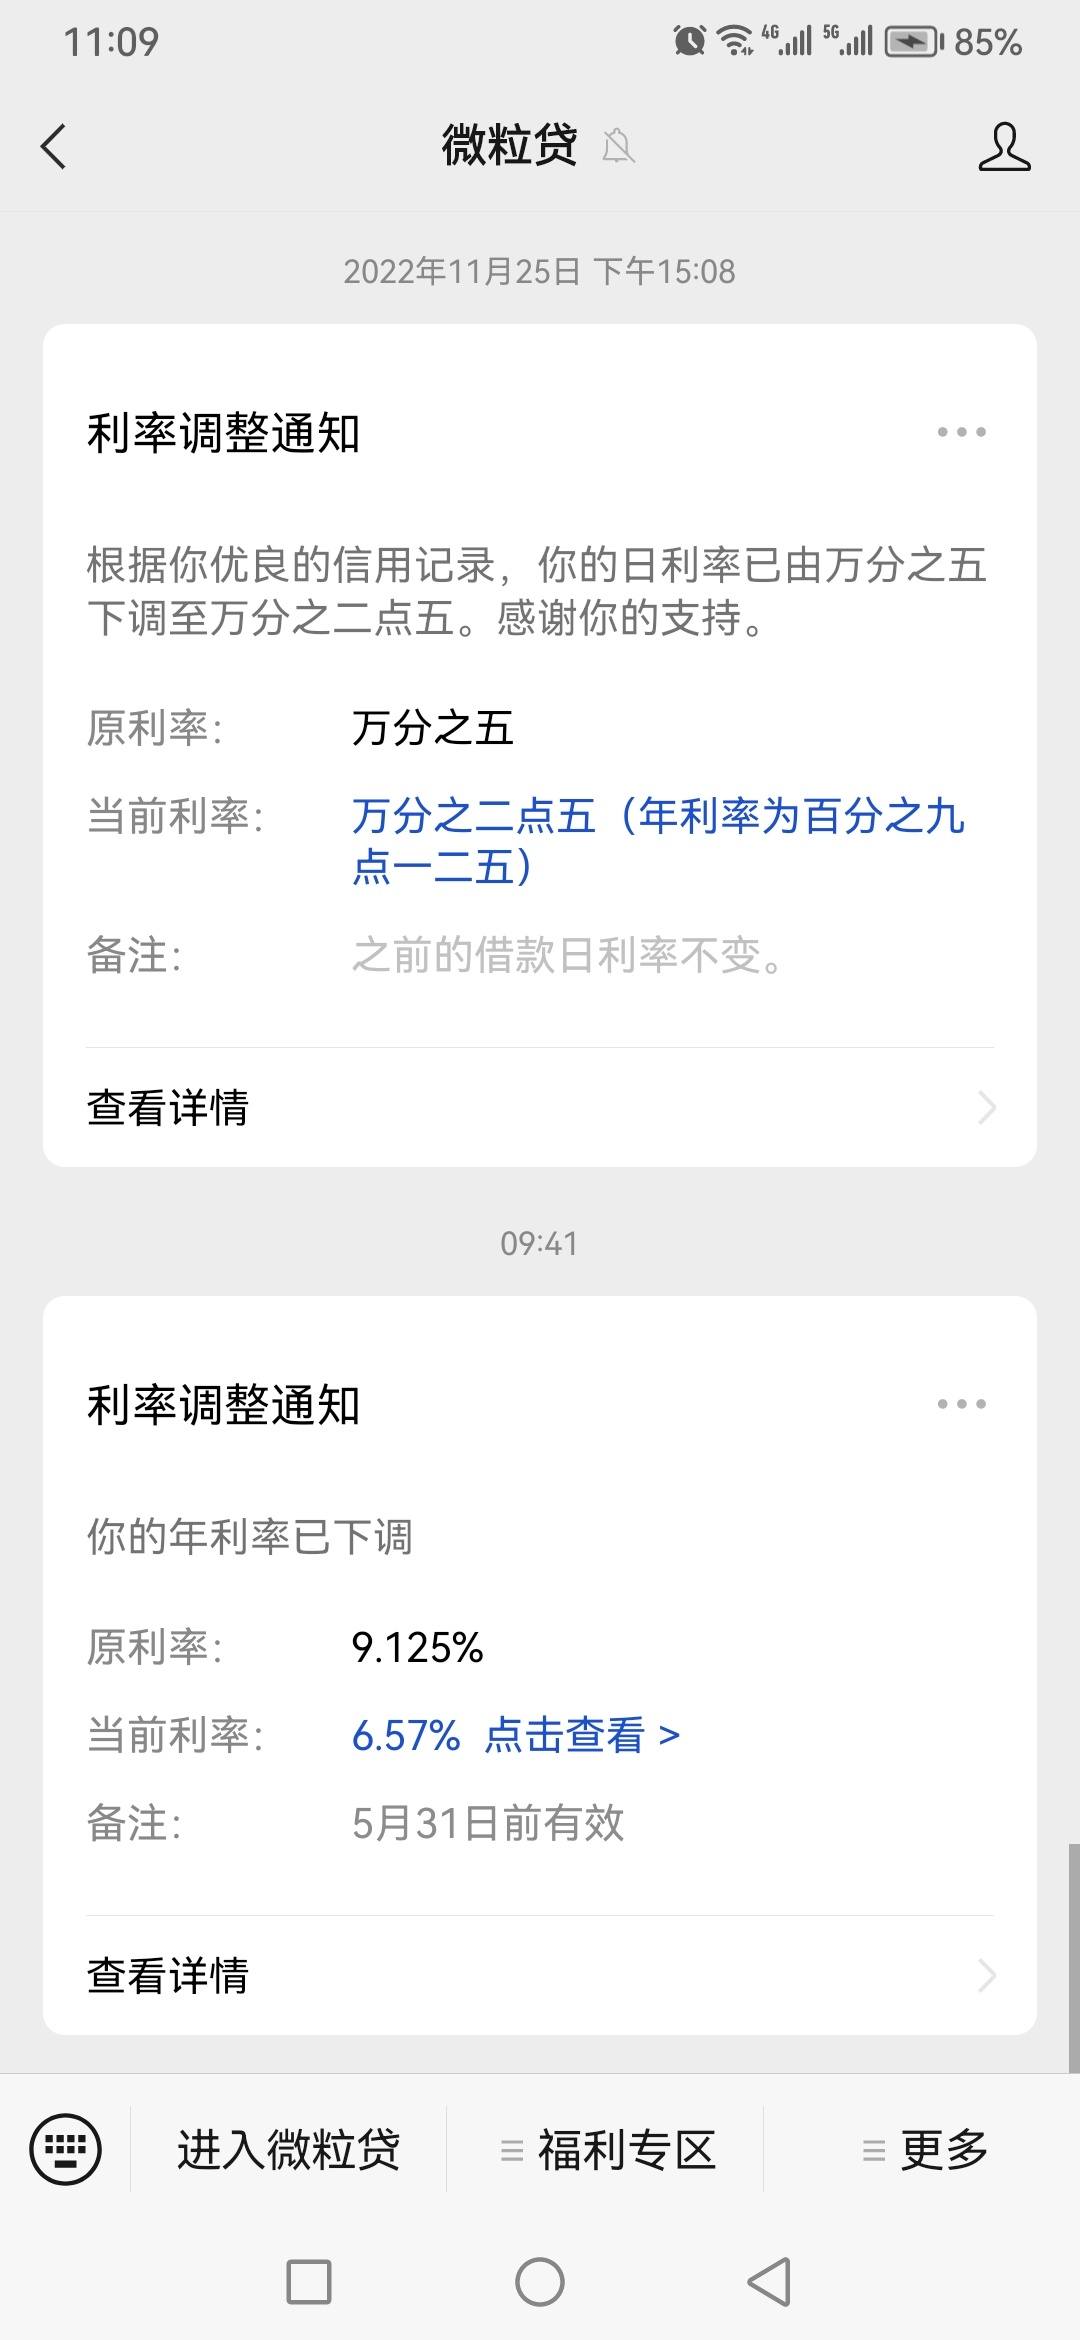This screenshot has width=1080, height=2340.
Task: Open 查看详情 on the first notice
Action: pos(540,1107)
